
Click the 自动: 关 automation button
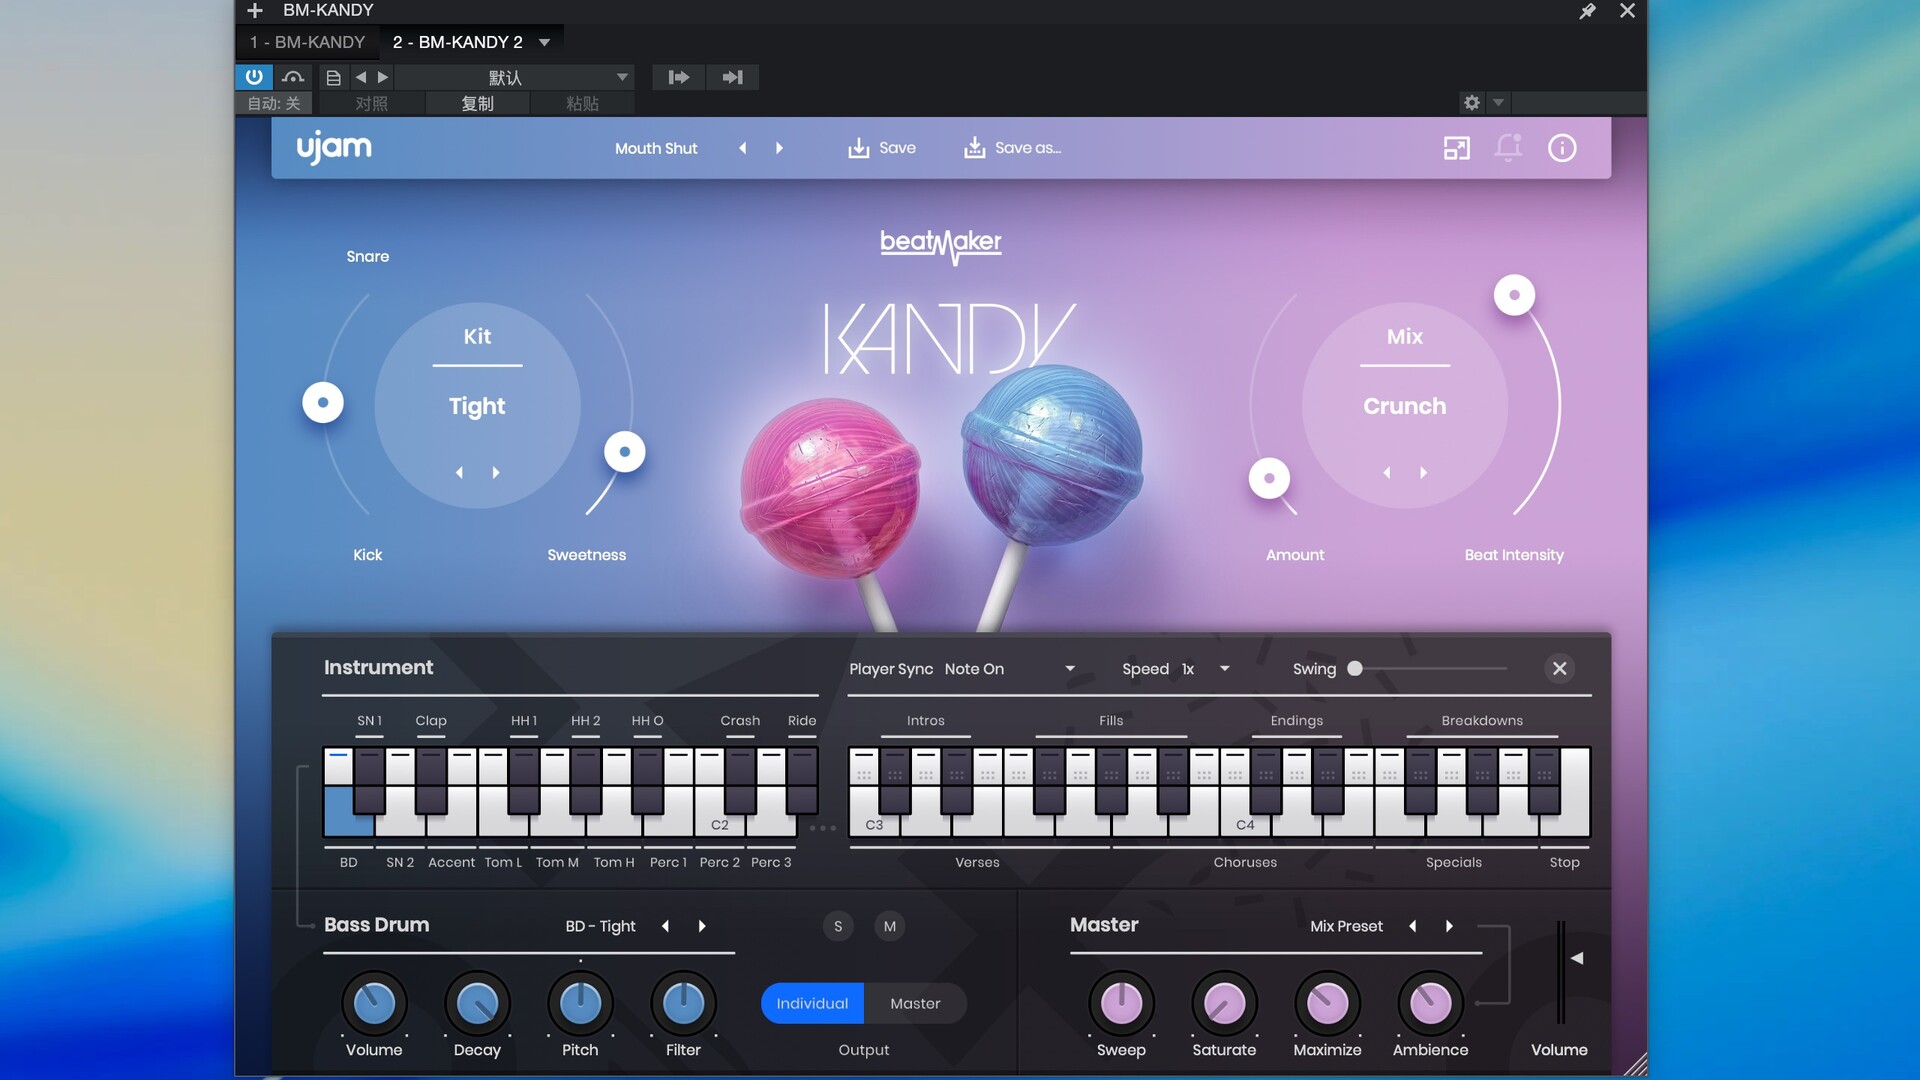[x=274, y=103]
